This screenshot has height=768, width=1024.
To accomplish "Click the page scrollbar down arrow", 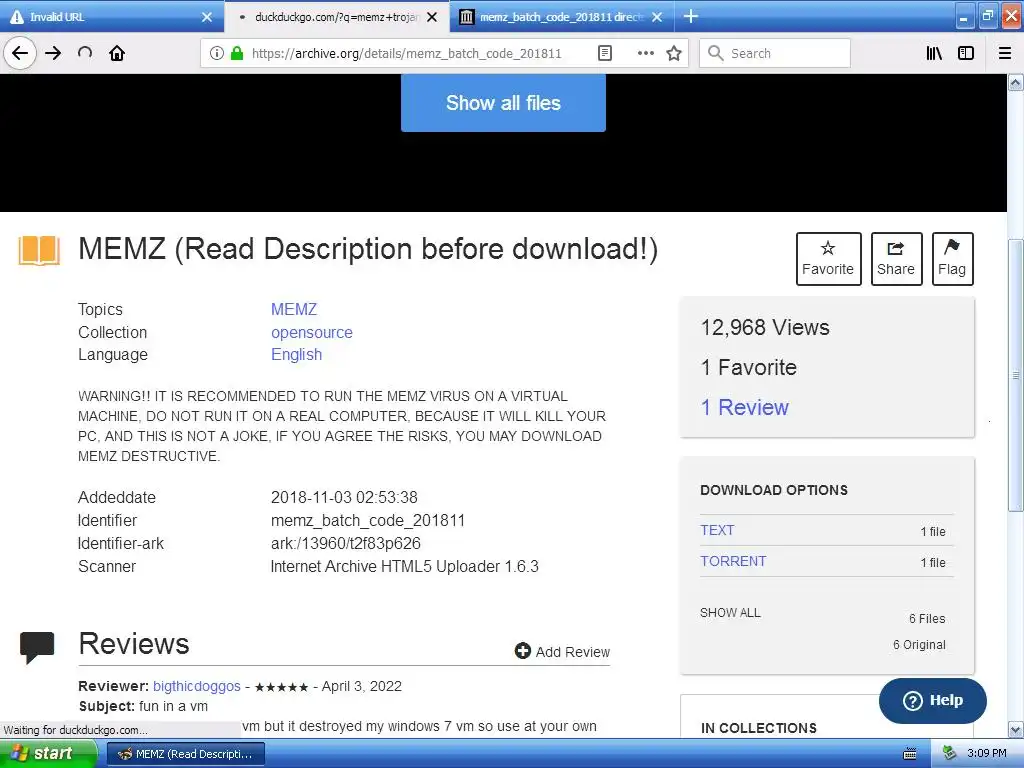I will click(x=1015, y=729).
